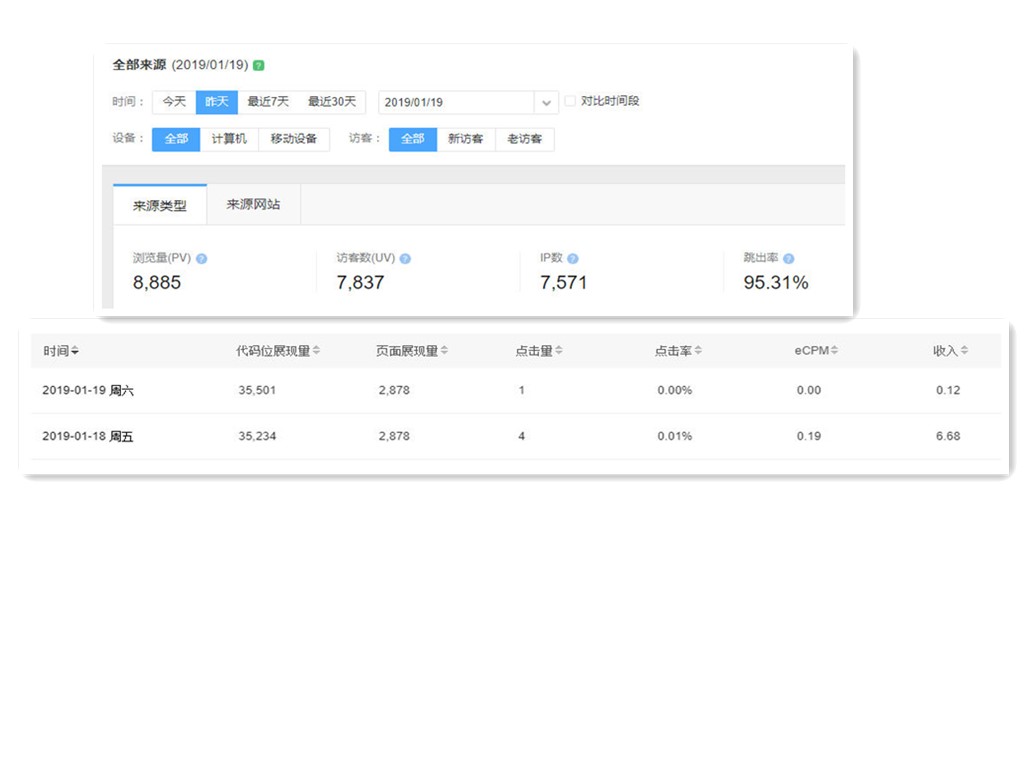Sort table by 点击量 column
Viewport: 1024px width, 768px height.
point(559,351)
